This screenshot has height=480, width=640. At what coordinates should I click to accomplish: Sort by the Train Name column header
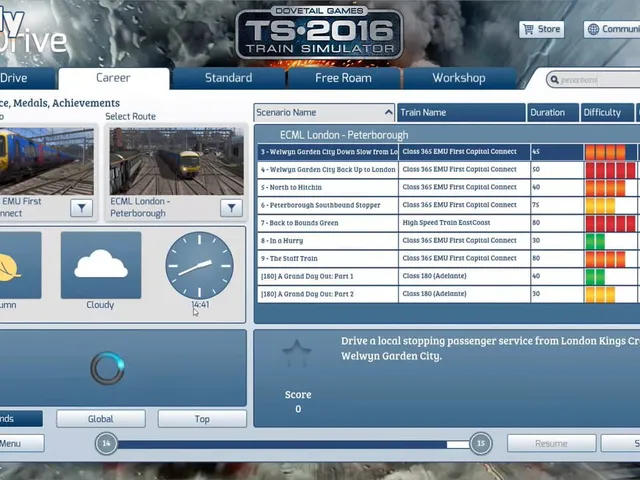coord(461,112)
